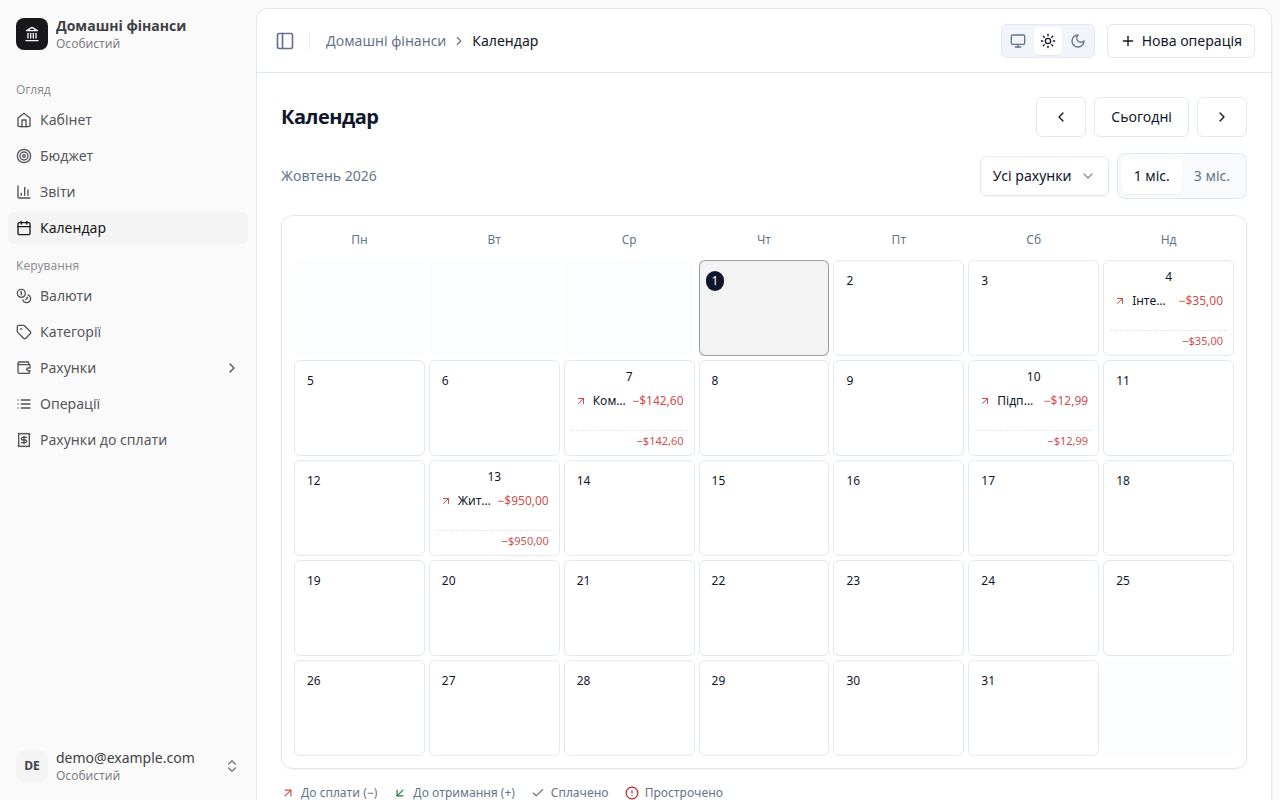
Task: Click the Домашні фінанси breadcrumb link
Action: (x=386, y=41)
